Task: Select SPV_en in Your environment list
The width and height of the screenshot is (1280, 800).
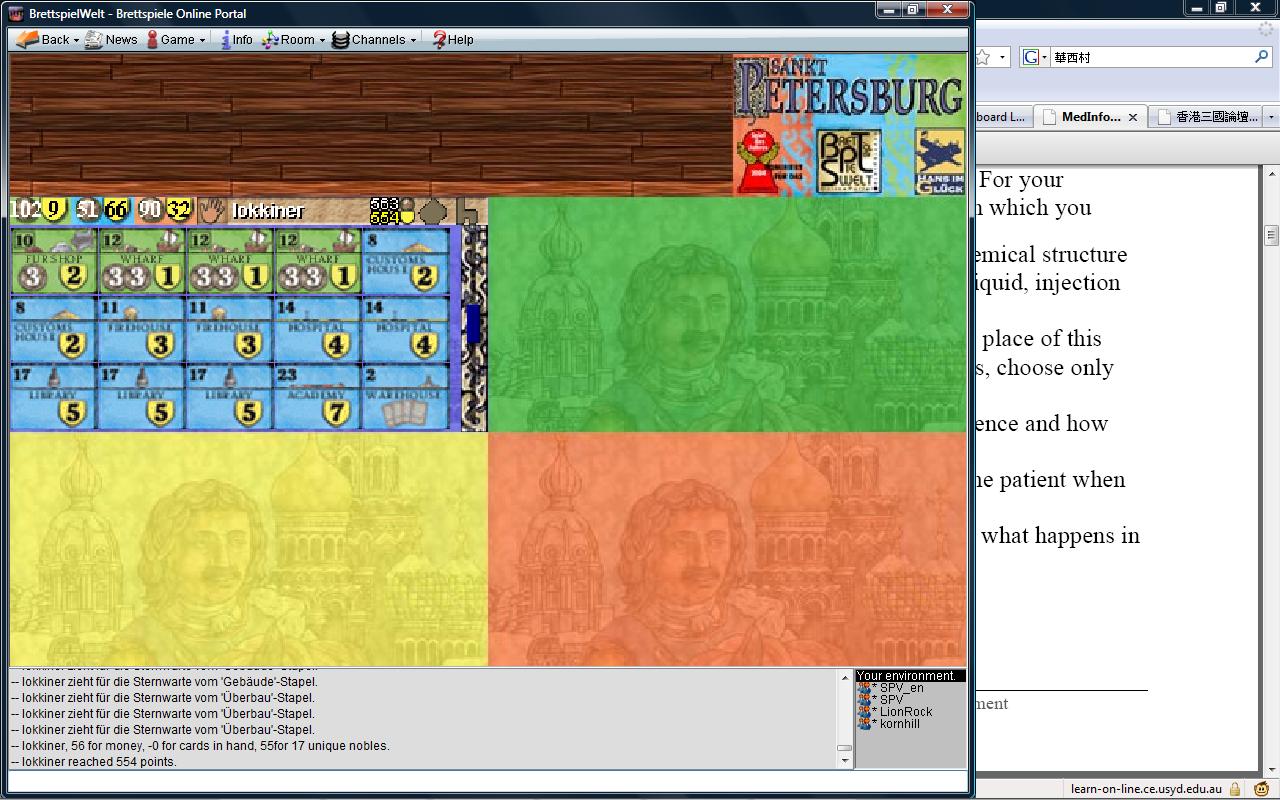Action: 891,688
